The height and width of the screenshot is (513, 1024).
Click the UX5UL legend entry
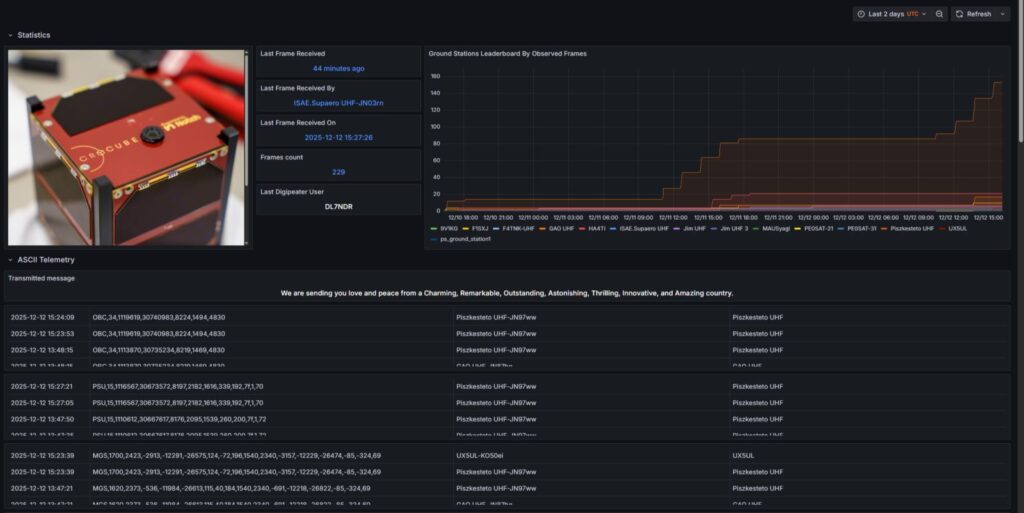pos(957,228)
